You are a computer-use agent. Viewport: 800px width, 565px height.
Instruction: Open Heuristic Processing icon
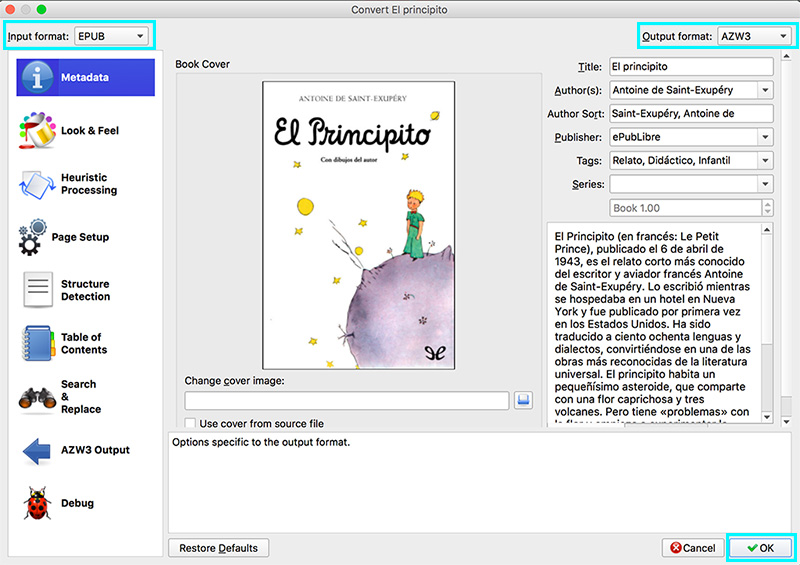(x=37, y=184)
